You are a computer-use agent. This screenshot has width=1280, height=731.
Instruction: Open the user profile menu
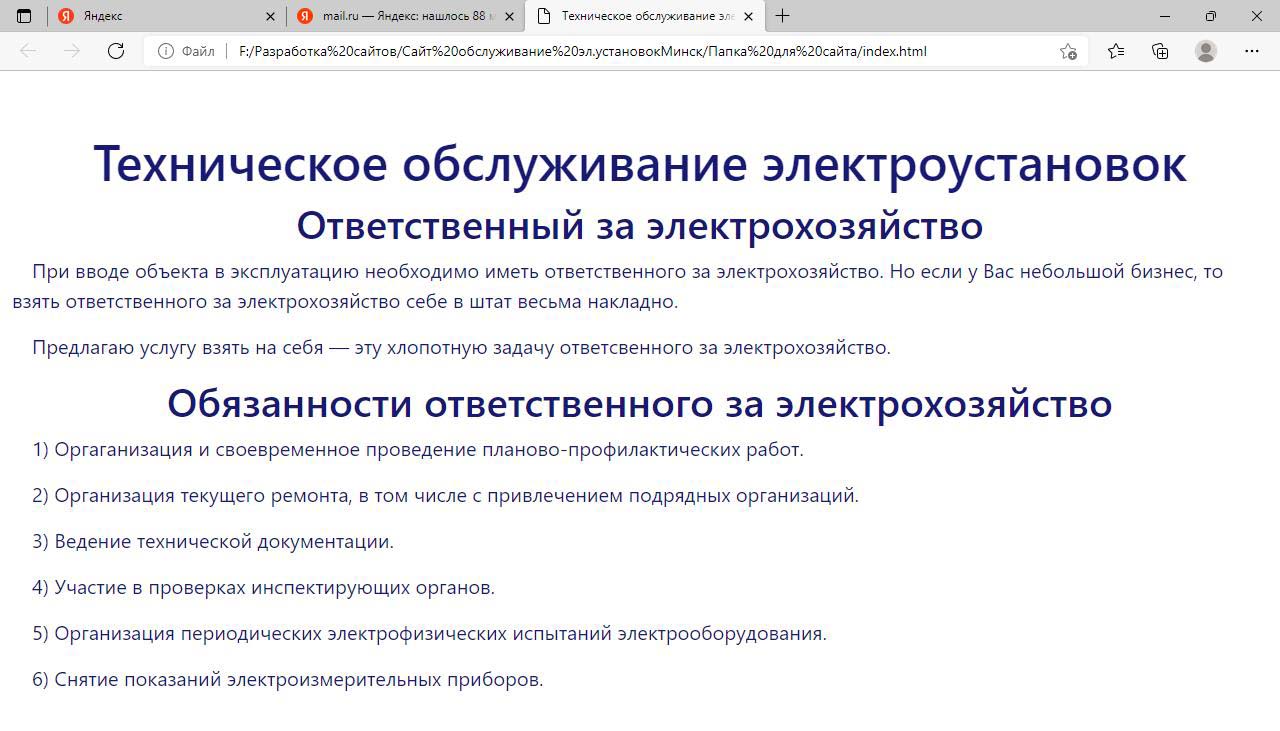pos(1206,51)
